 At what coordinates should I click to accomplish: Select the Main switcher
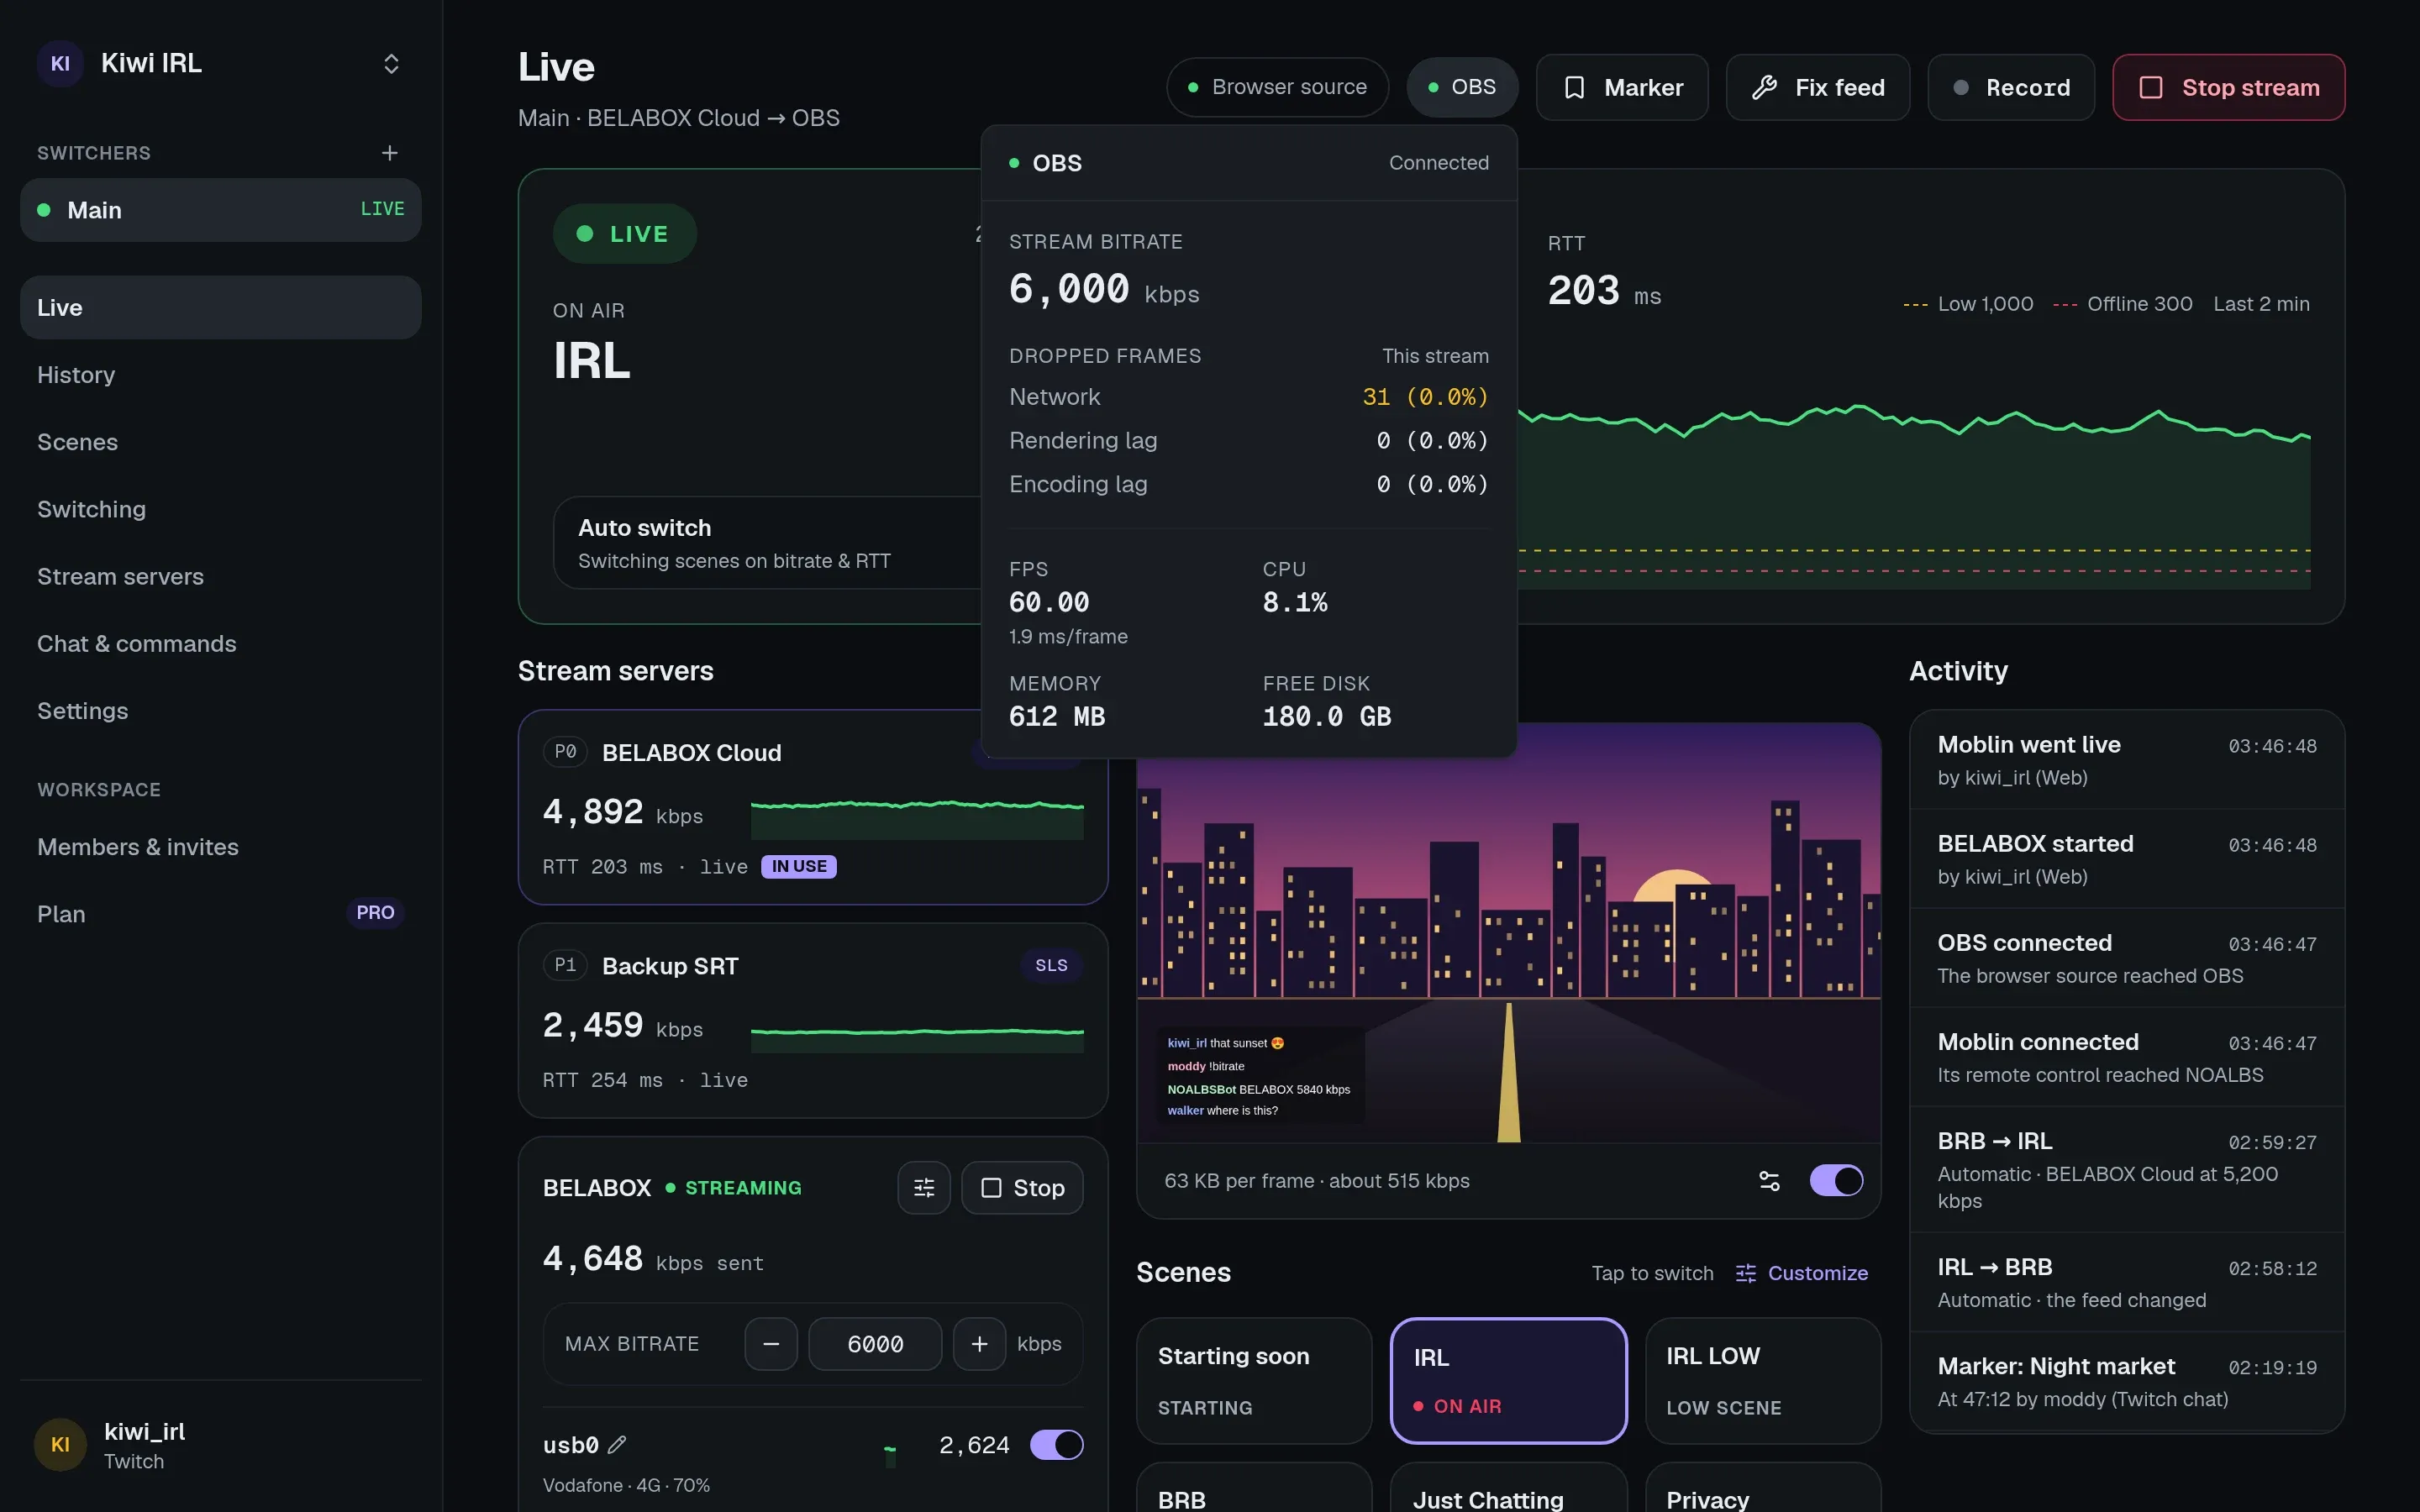pos(220,210)
